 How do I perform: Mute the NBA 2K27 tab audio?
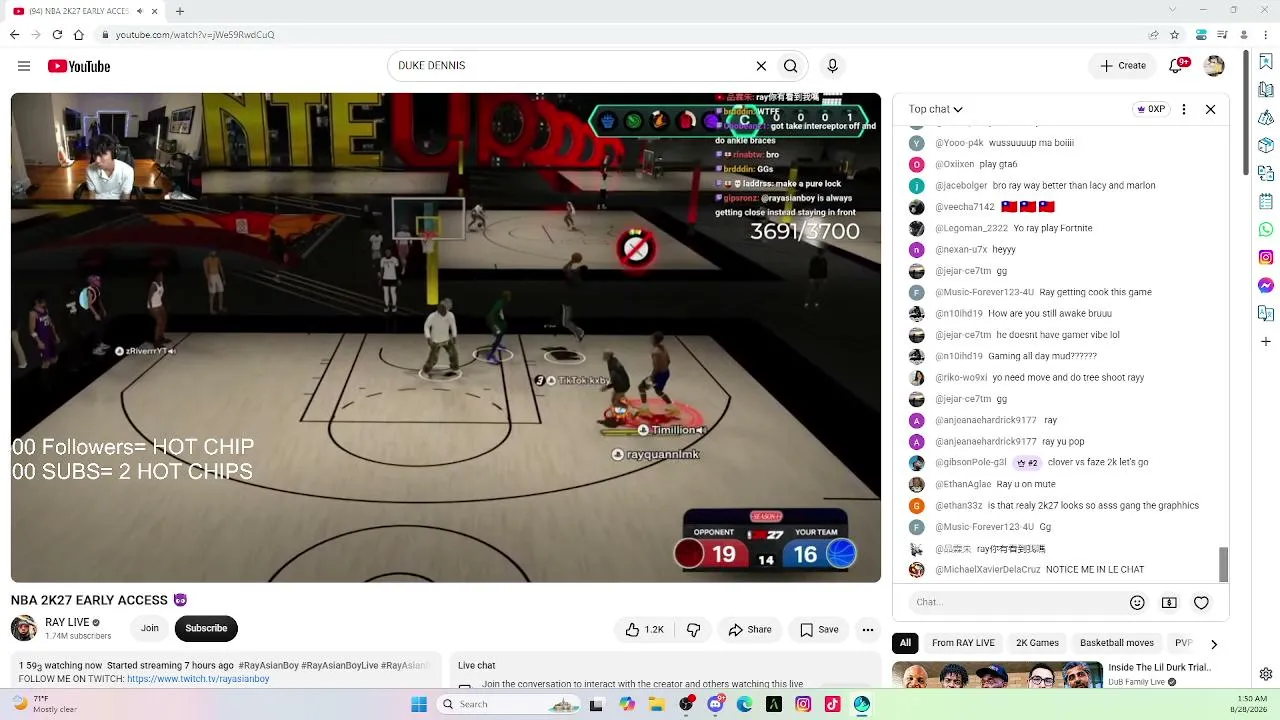point(140,11)
